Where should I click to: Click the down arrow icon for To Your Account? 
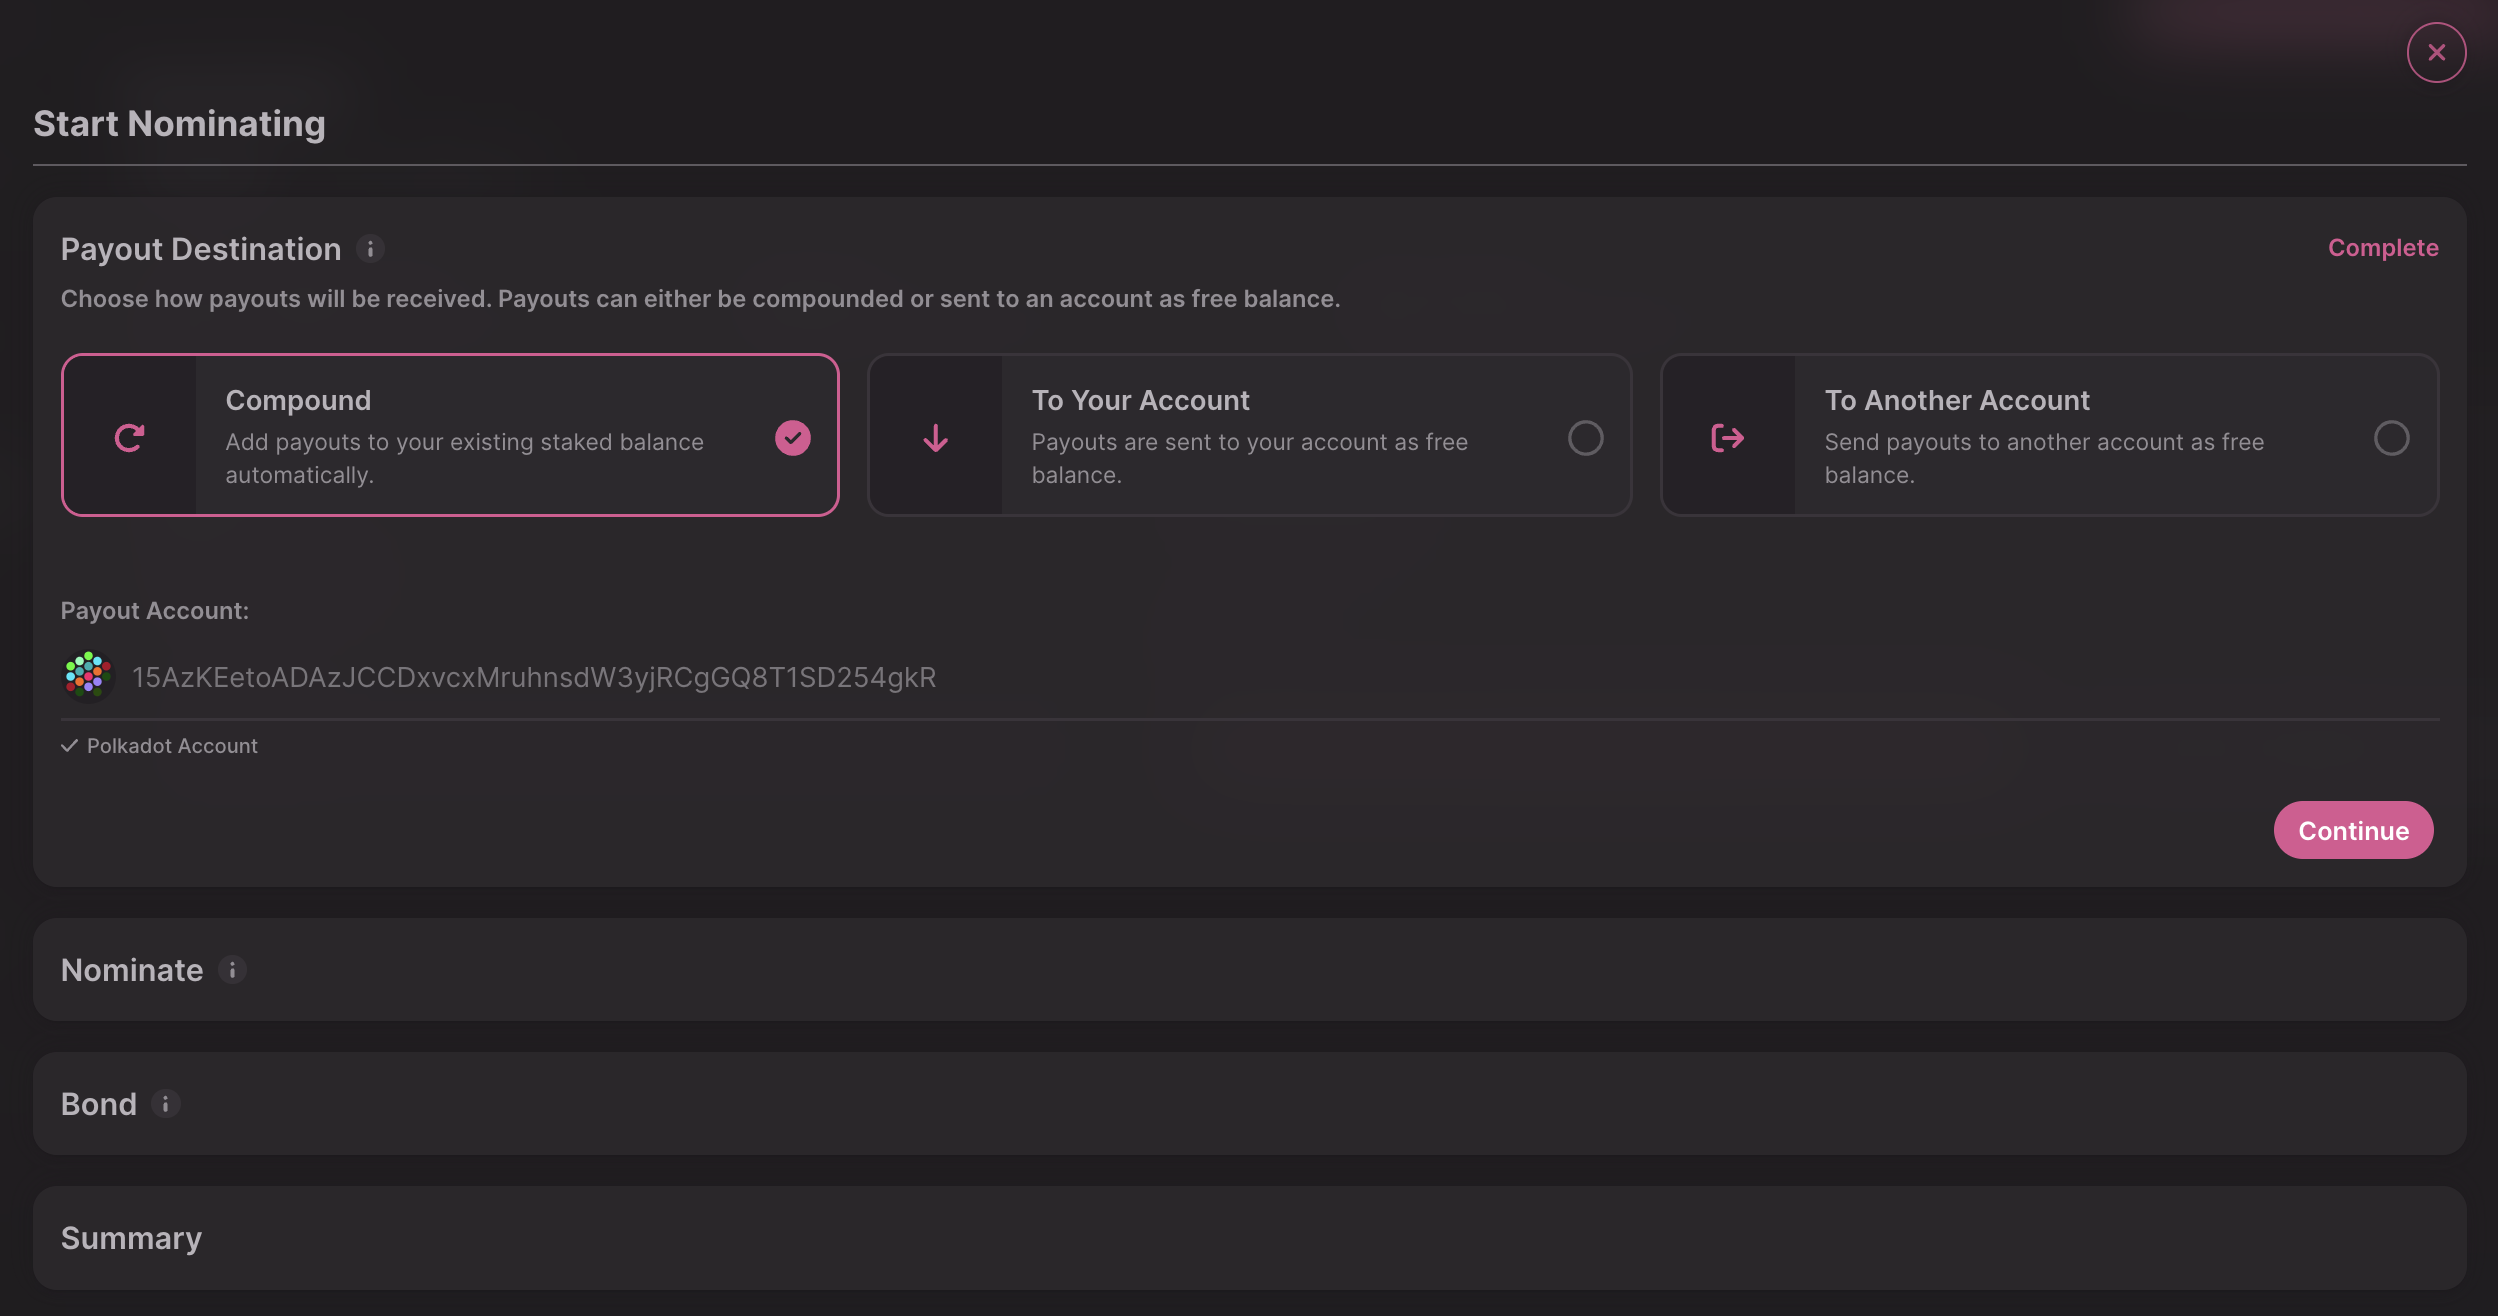[935, 437]
